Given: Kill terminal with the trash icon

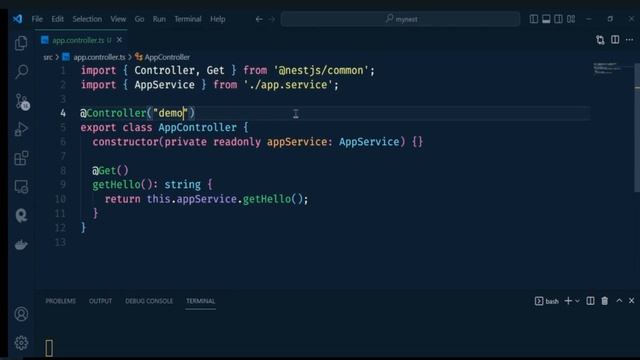Looking at the screenshot, I should click(604, 301).
